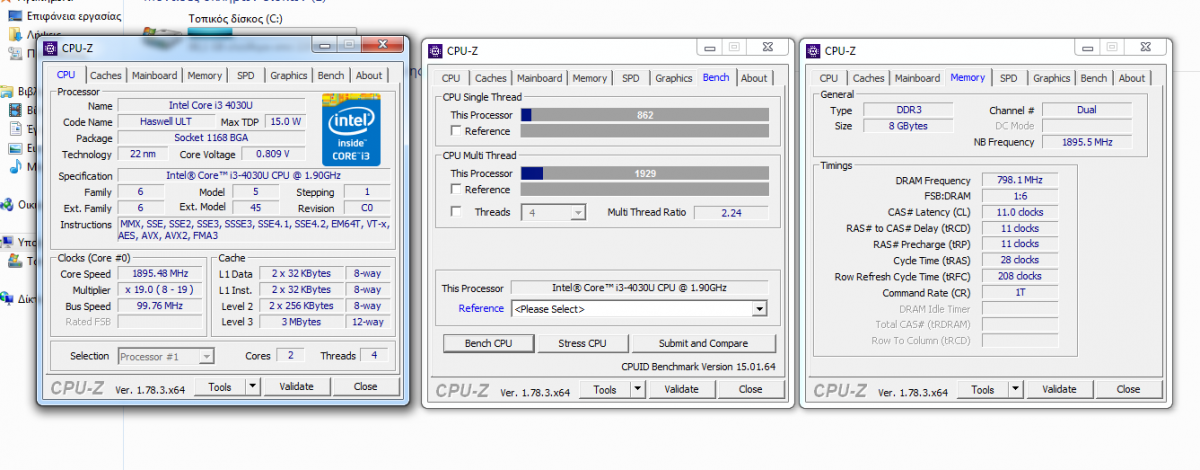
Task: Open the About tab in CPU window
Action: click(x=369, y=75)
